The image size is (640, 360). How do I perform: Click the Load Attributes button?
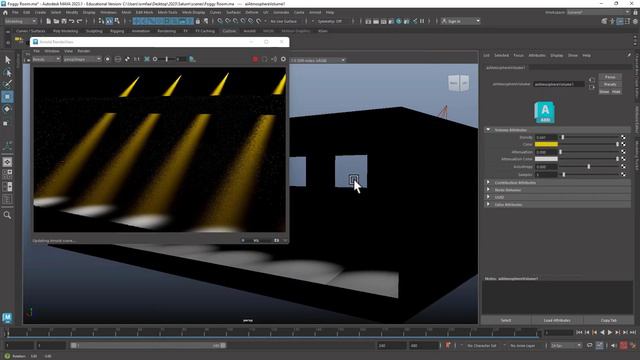coord(557,320)
